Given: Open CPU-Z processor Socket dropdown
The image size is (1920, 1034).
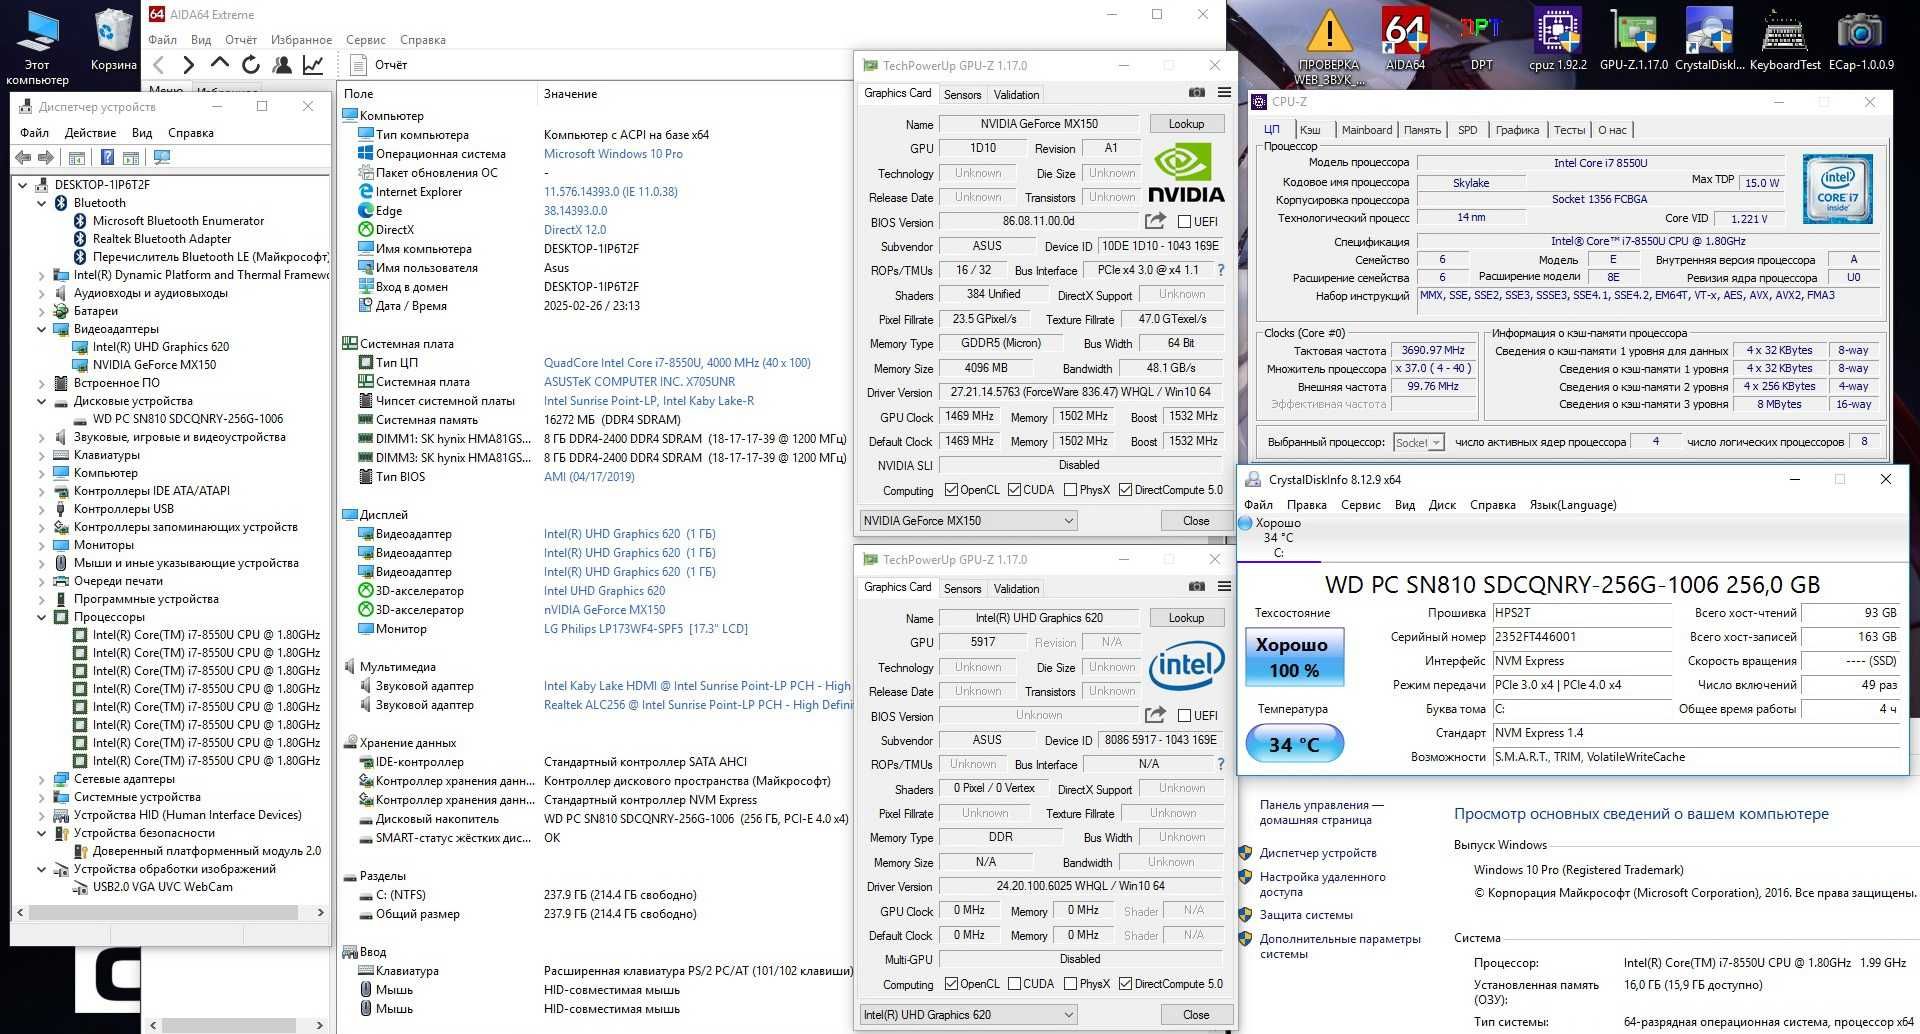Looking at the screenshot, I should [1418, 442].
